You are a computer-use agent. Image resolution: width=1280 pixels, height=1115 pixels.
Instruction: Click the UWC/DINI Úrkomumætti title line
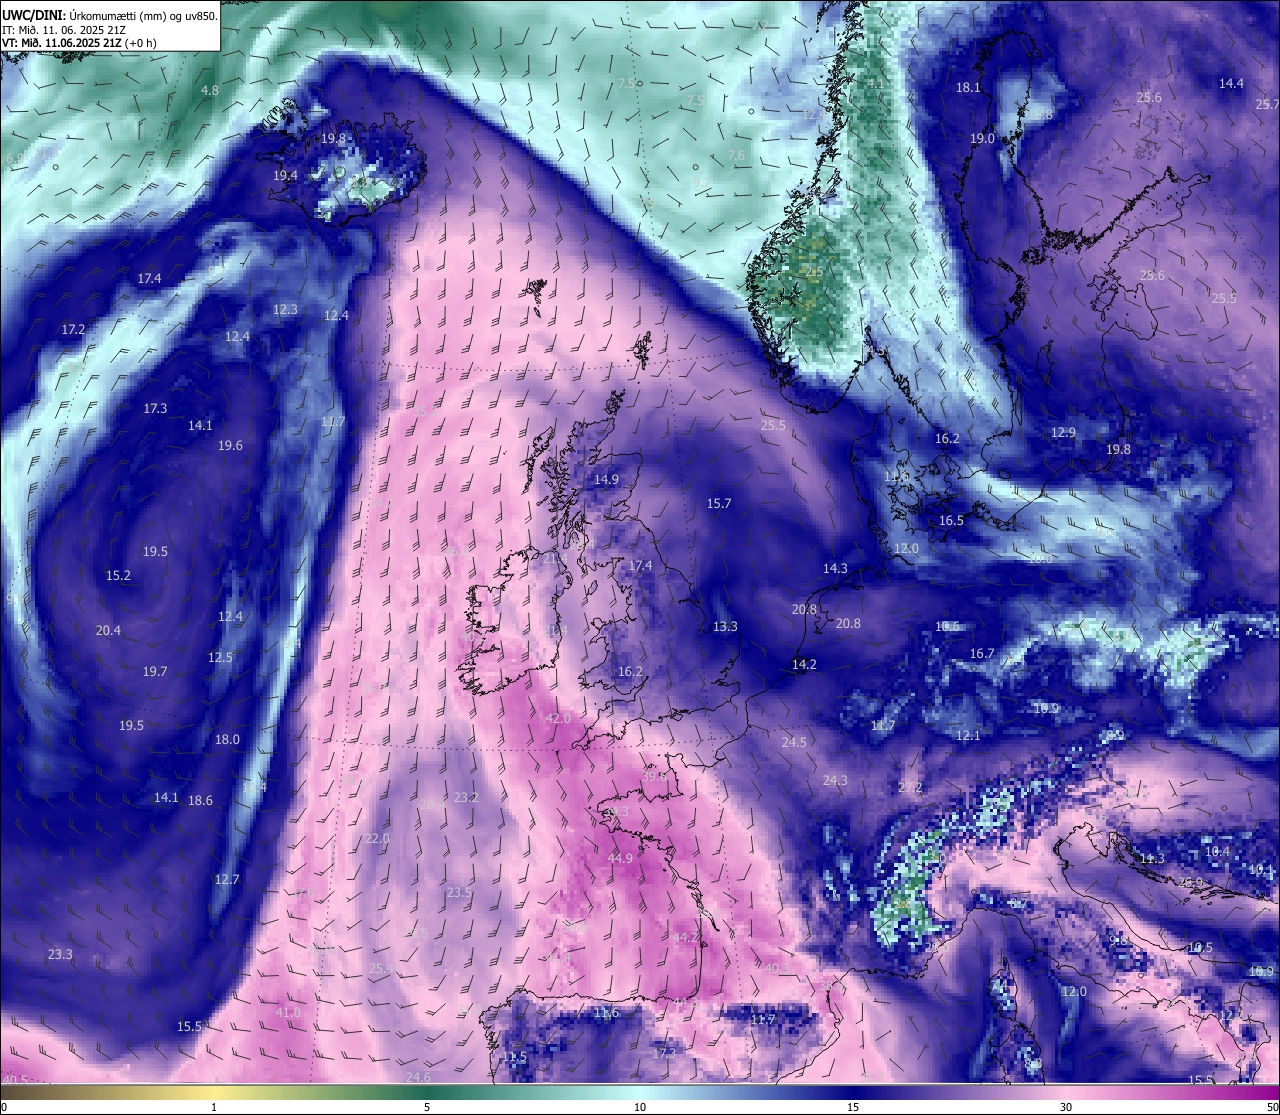(110, 15)
